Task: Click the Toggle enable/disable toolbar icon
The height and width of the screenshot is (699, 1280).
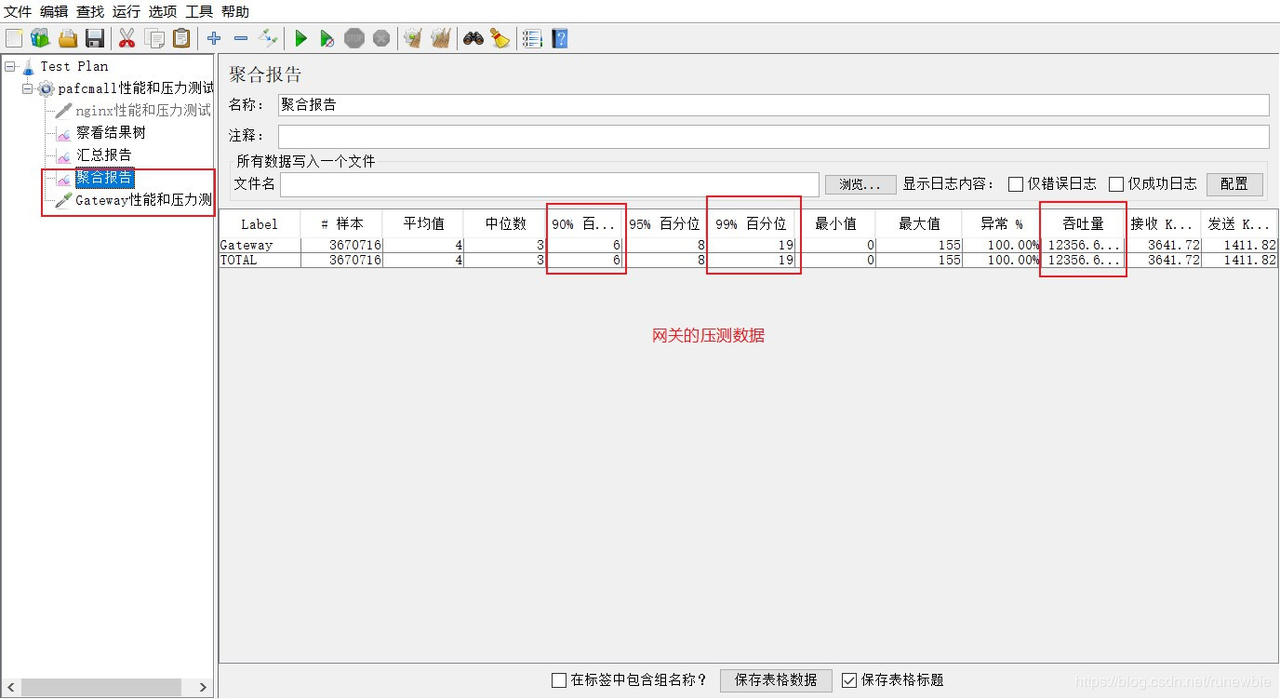Action: [x=268, y=38]
